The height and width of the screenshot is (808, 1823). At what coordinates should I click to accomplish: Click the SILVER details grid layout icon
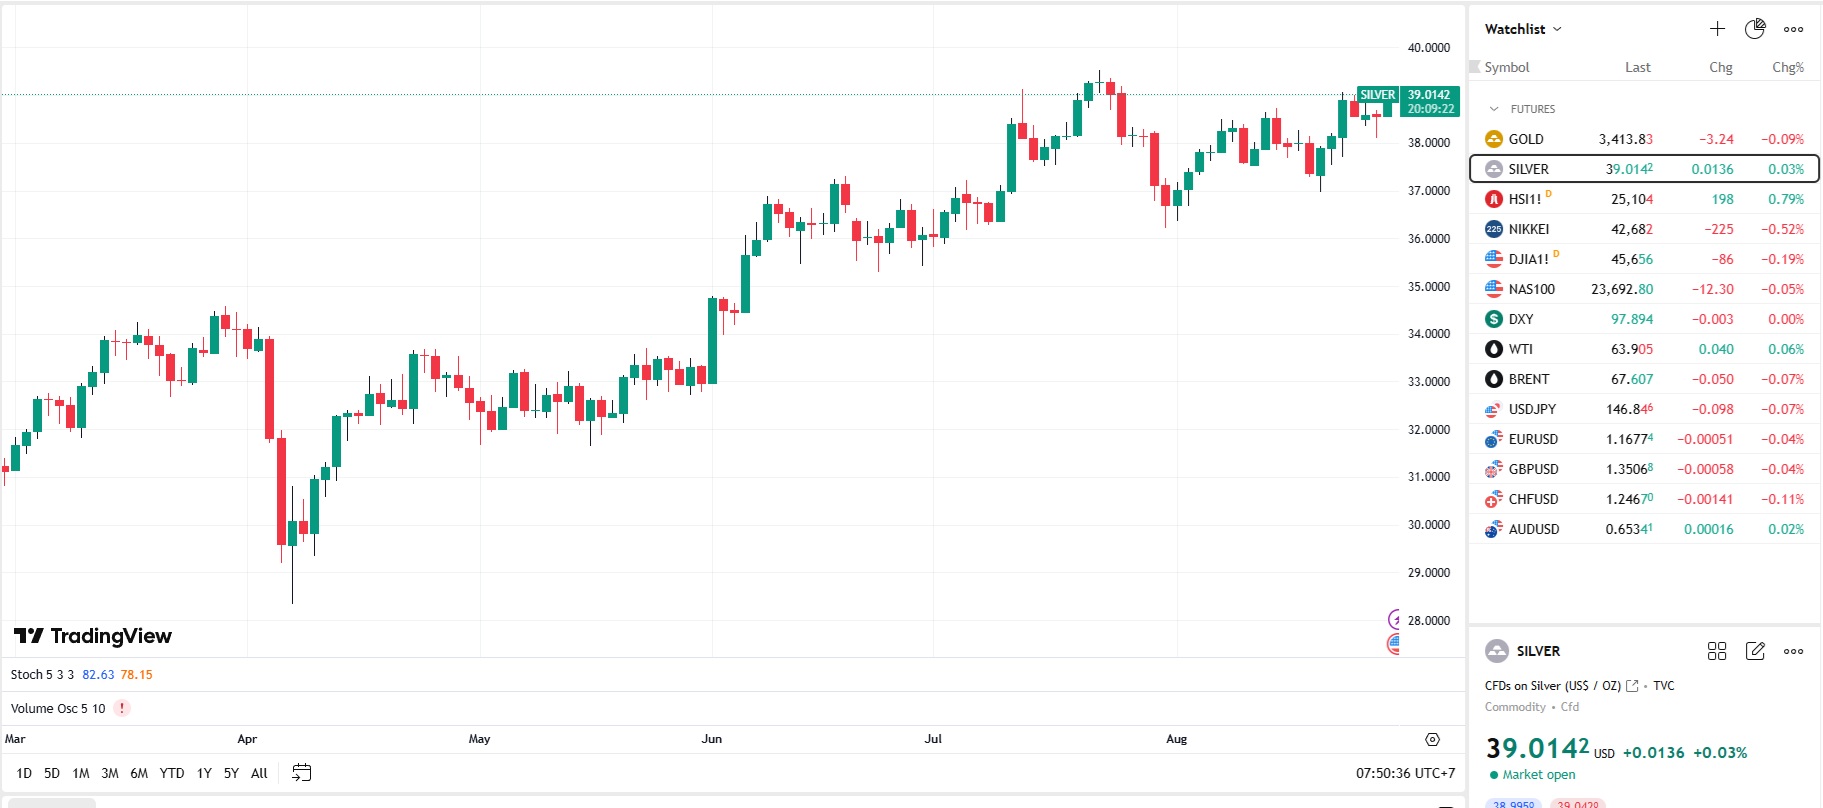(1717, 651)
